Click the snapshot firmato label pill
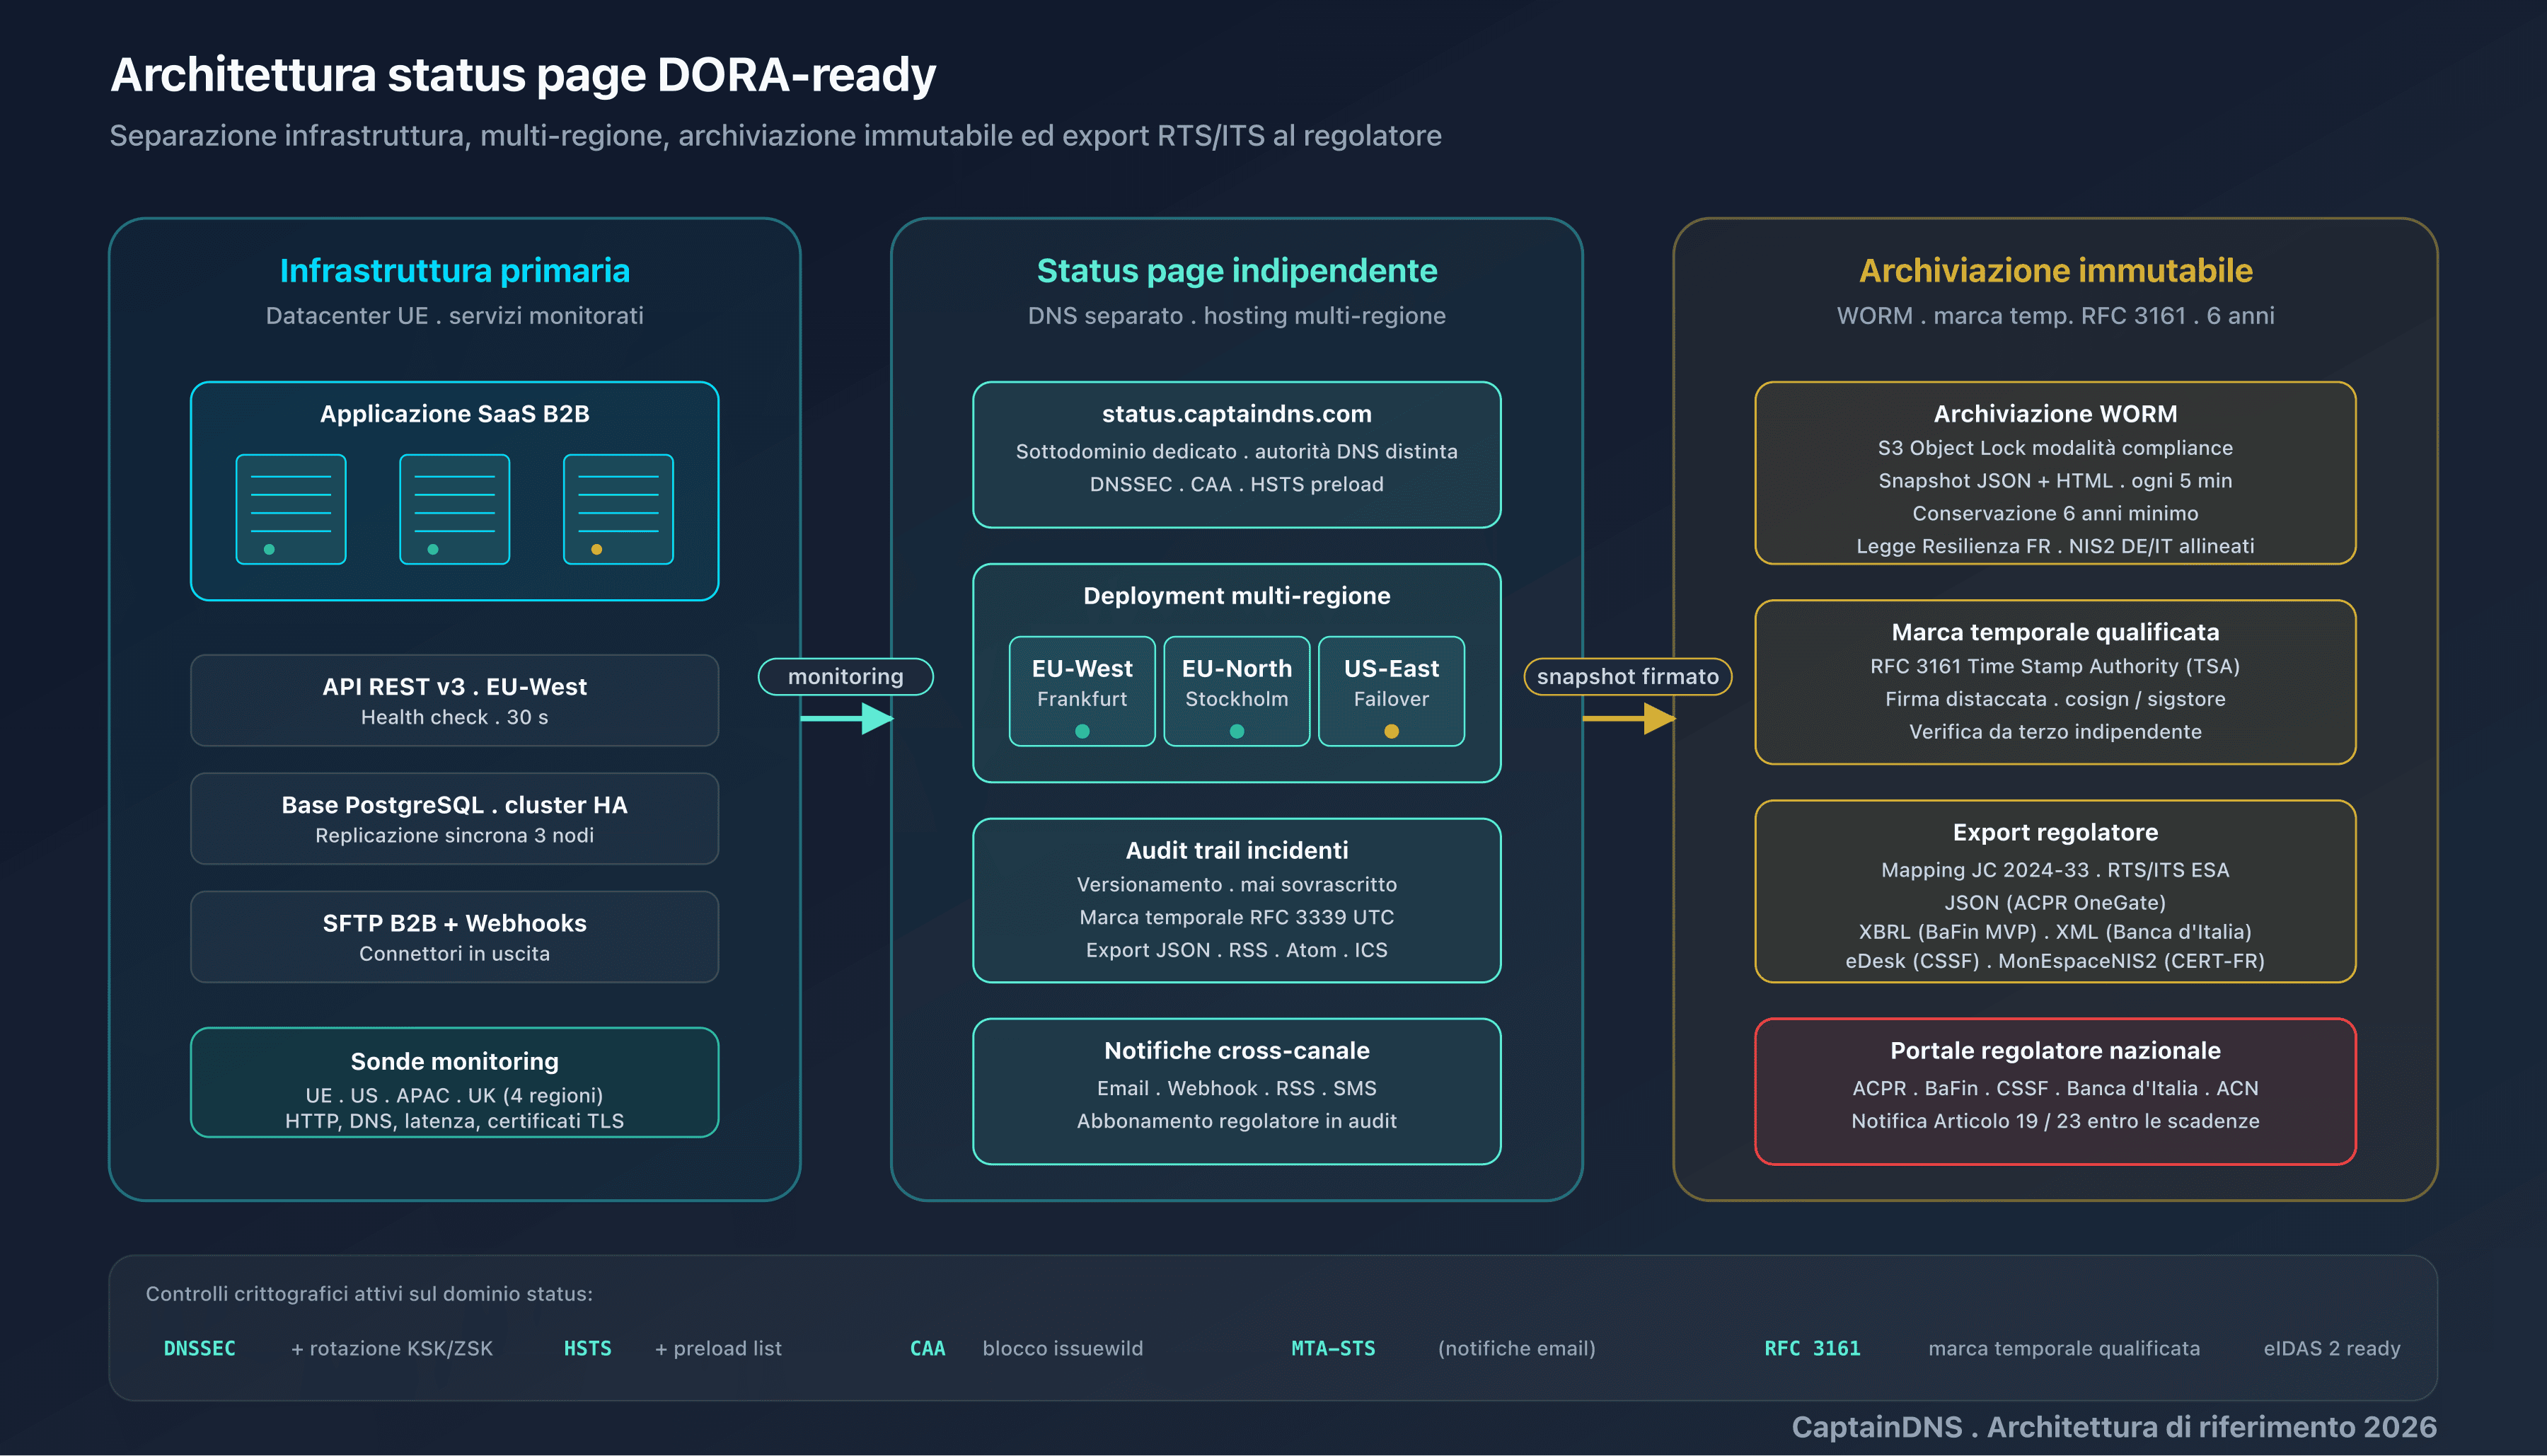Viewport: 2547px width, 1456px height. coord(1628,676)
